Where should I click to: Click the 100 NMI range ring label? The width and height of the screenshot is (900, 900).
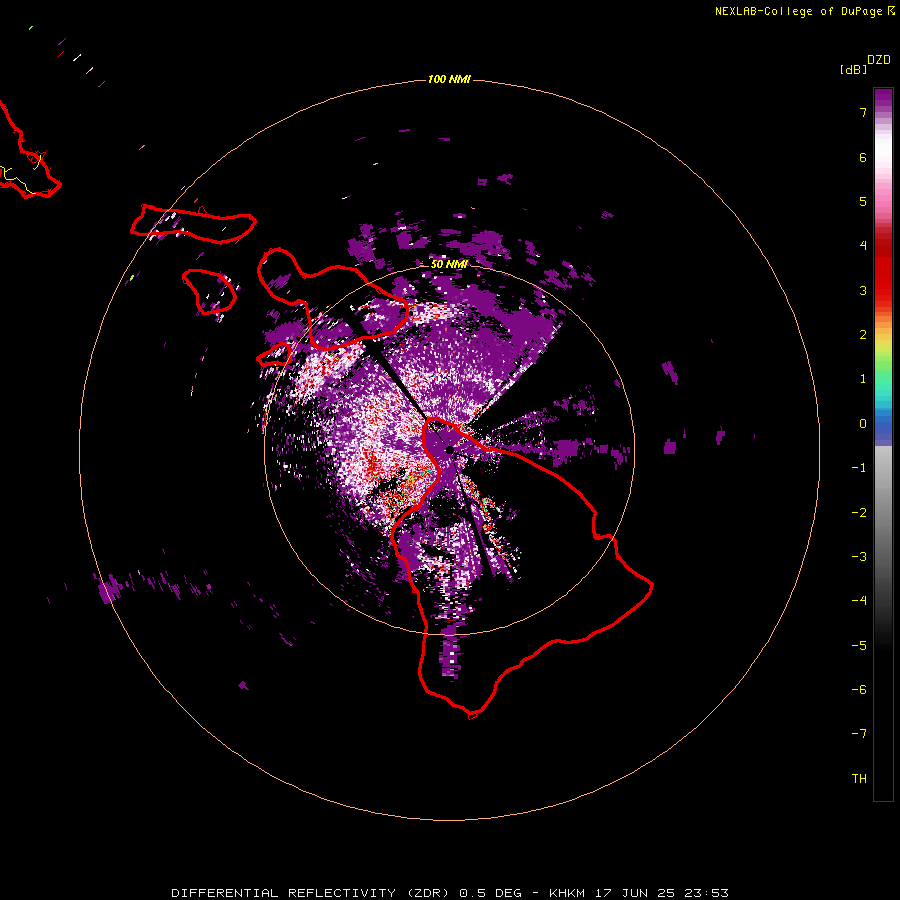449,79
